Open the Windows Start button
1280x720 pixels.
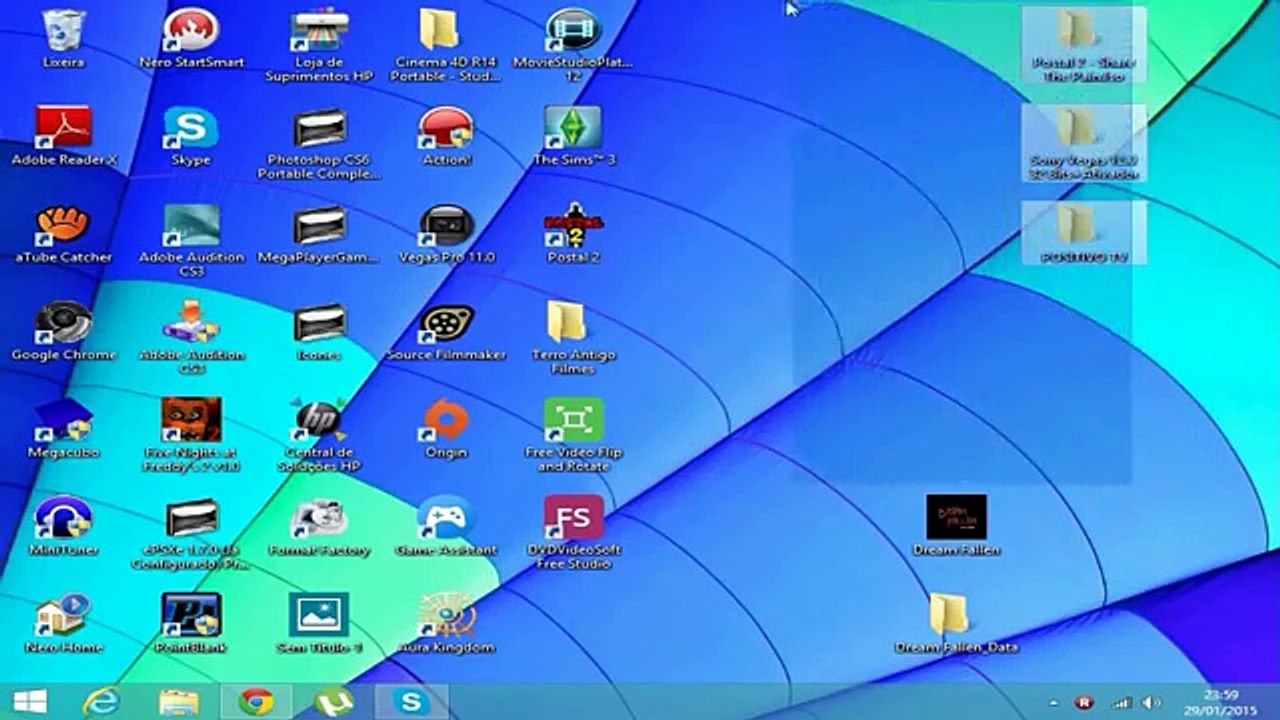click(x=30, y=700)
